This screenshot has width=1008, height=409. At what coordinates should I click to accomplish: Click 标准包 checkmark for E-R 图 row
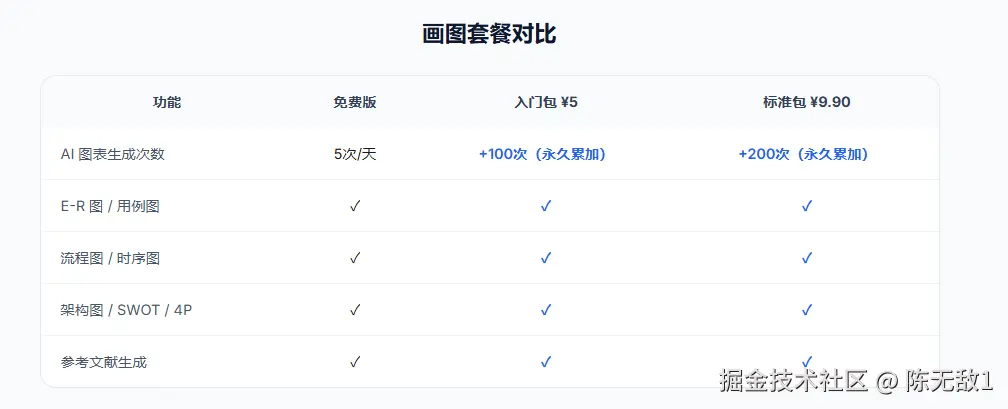click(x=807, y=206)
